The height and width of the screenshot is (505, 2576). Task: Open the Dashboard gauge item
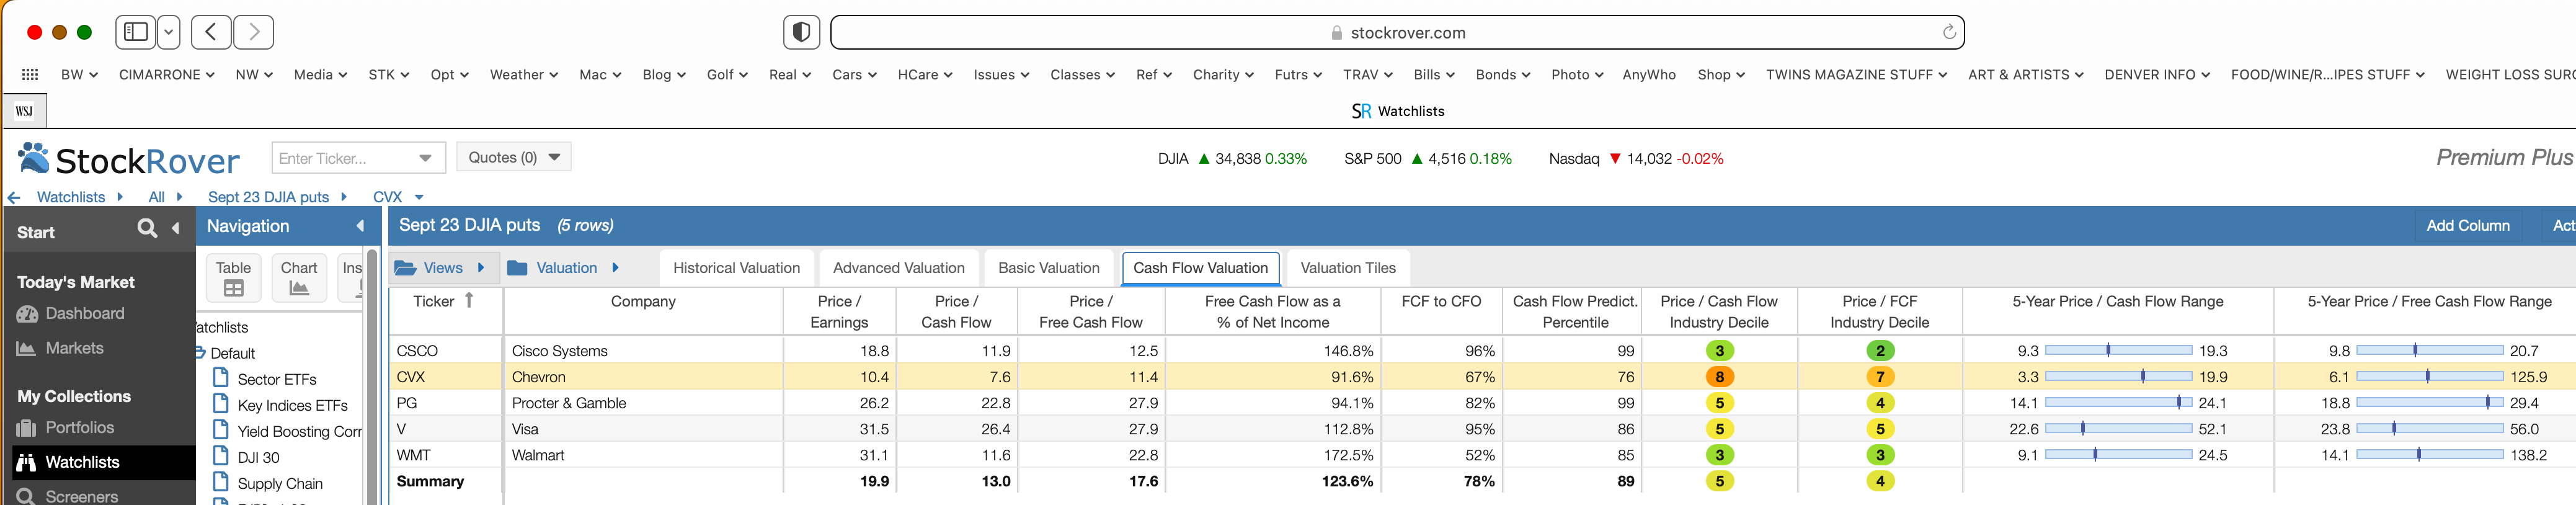coord(70,314)
